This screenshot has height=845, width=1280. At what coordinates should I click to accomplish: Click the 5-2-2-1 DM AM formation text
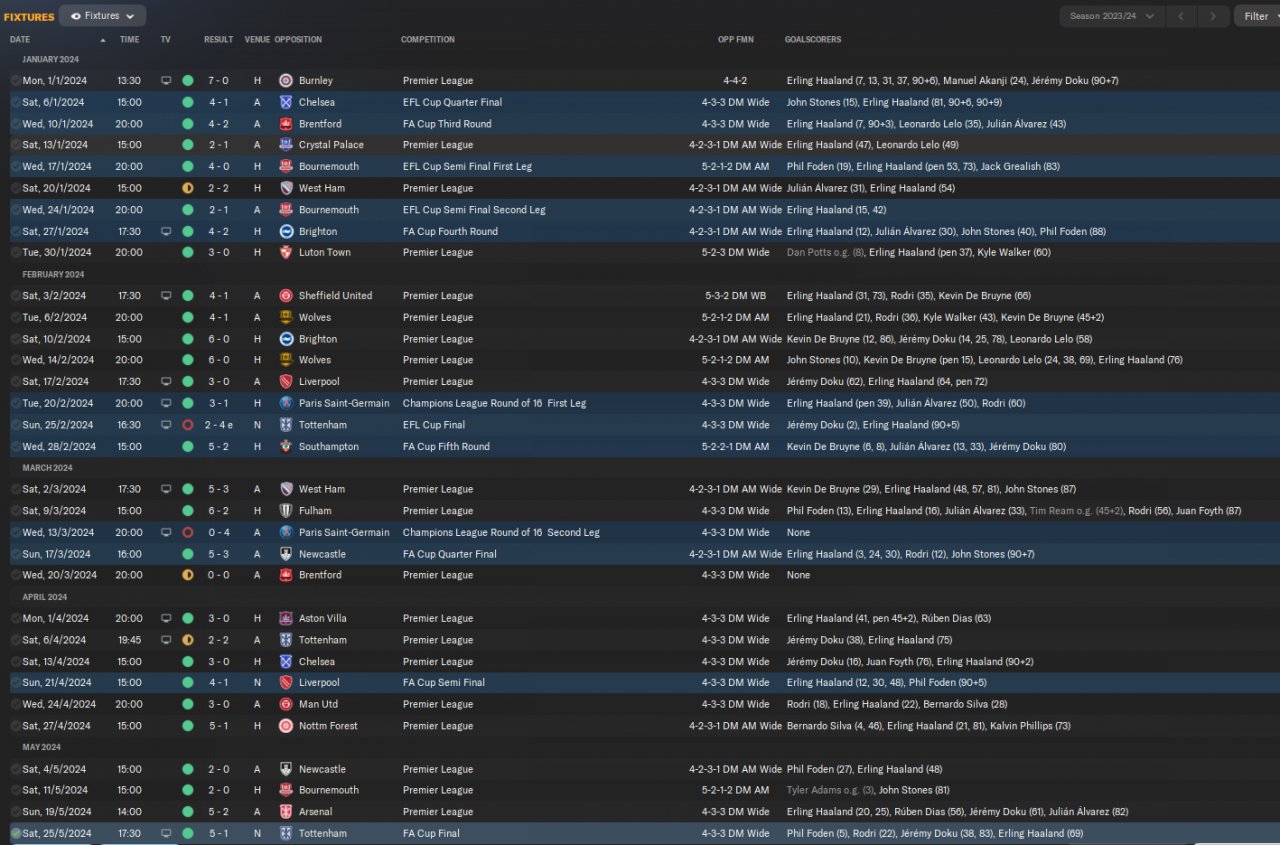click(x=735, y=447)
